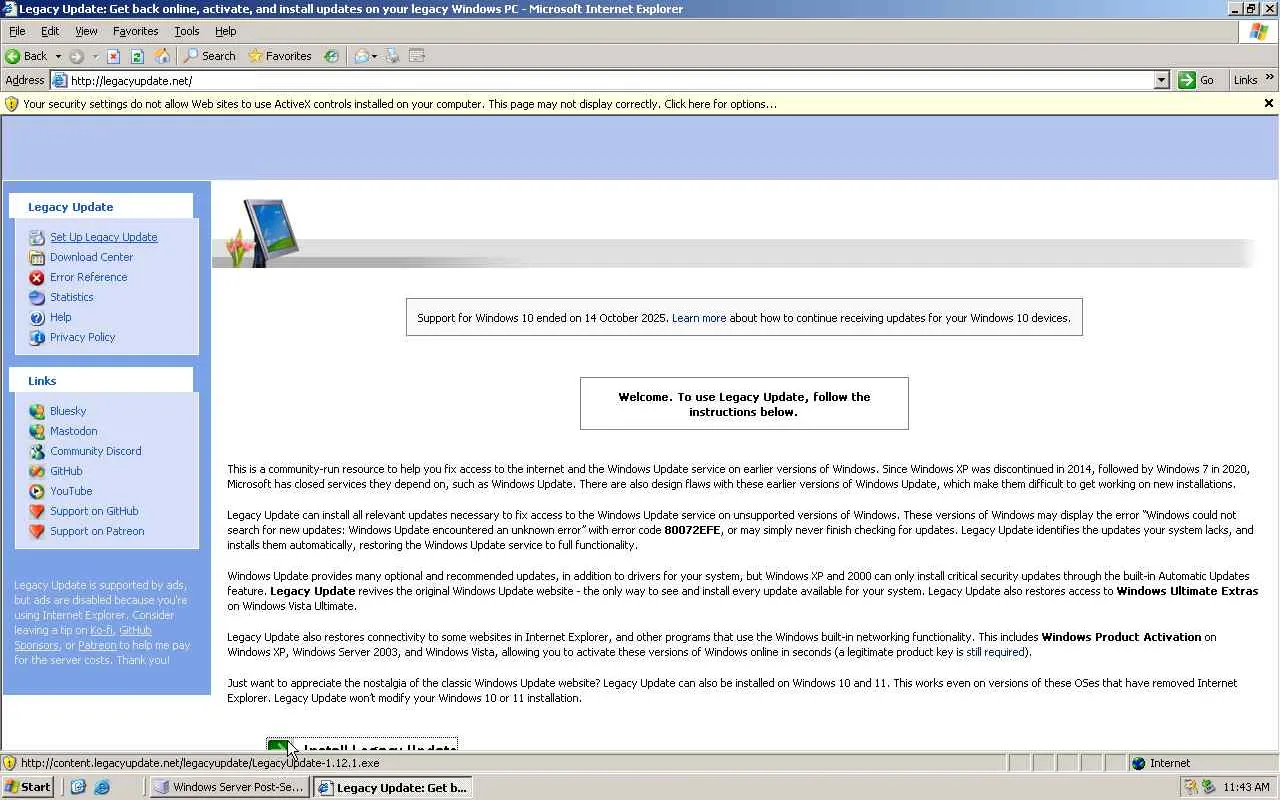
Task: Click the Go button next to the address bar
Action: pyautogui.click(x=1196, y=81)
